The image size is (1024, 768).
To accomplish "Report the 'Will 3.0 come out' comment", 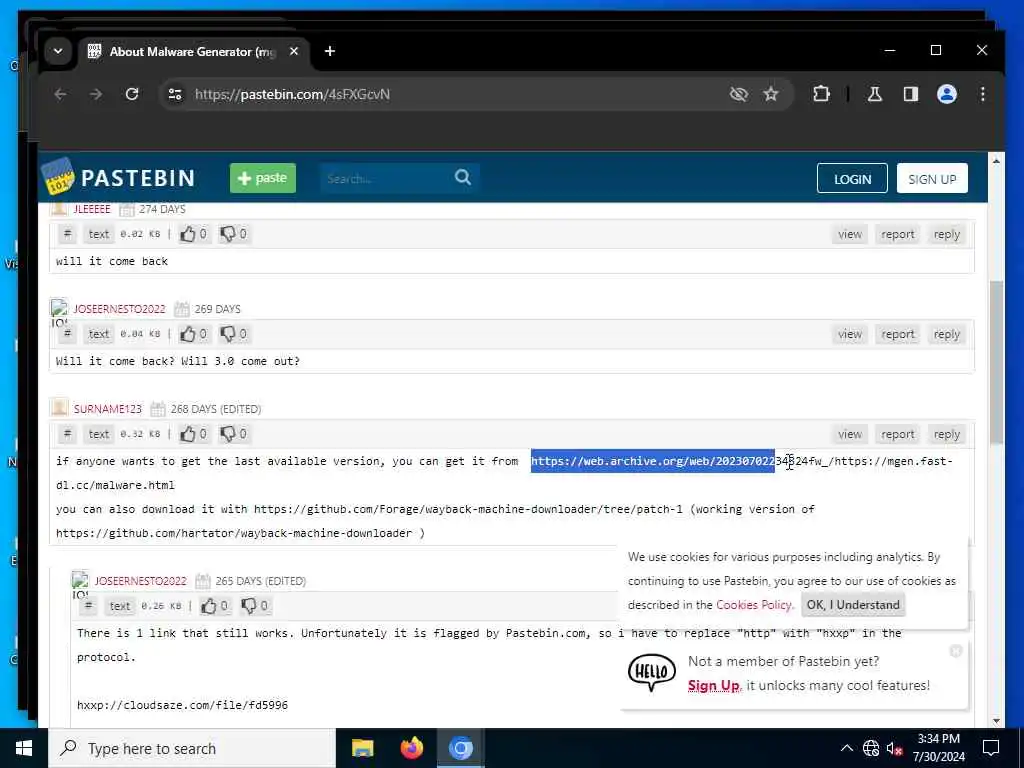I will point(897,334).
